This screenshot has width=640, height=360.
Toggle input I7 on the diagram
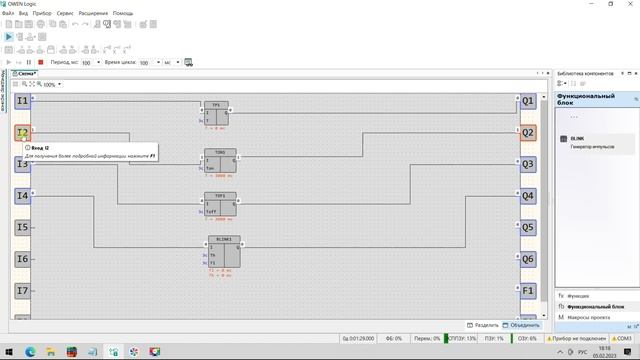pos(22,291)
